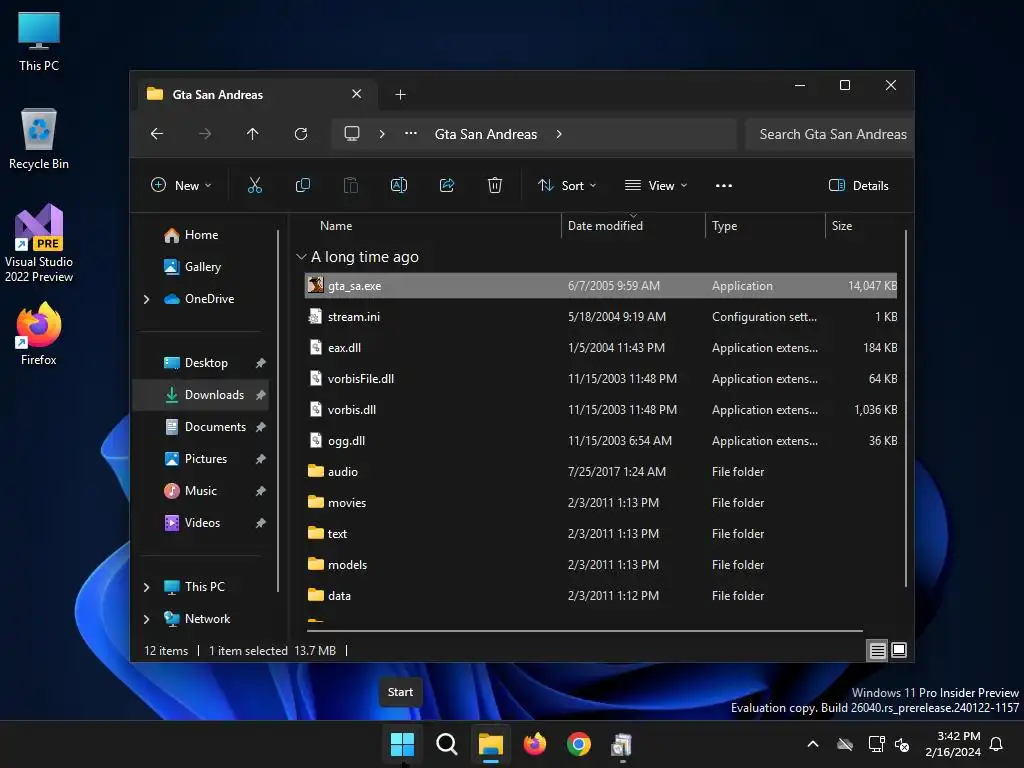Select This PC desktop icon
The image size is (1024, 768).
tap(39, 41)
